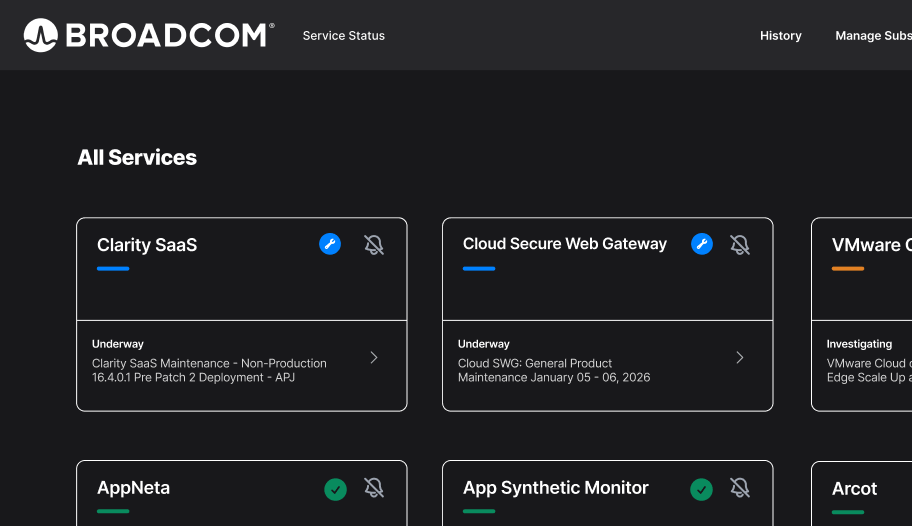Toggle notification bell for AppNeta
This screenshot has width=912, height=526.
[x=374, y=488]
